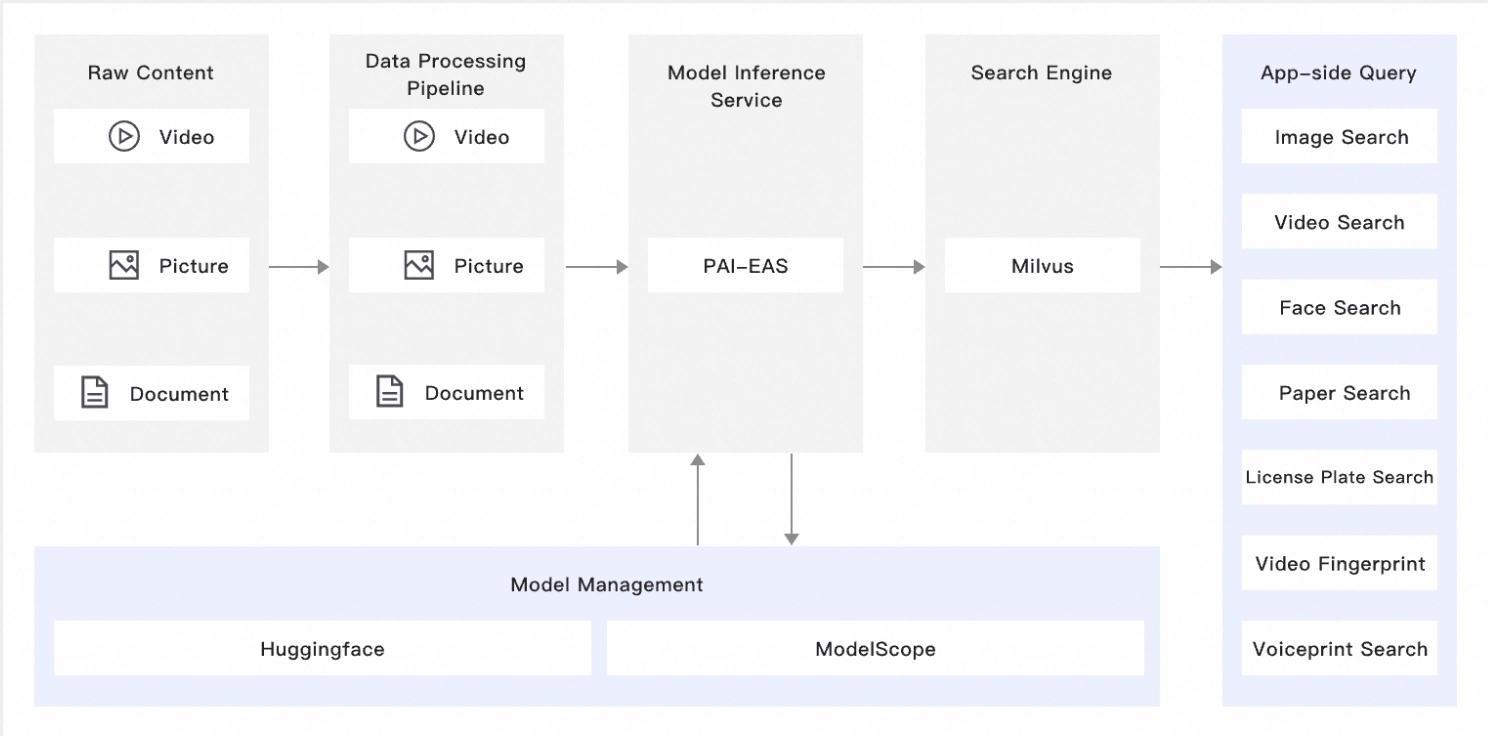Image resolution: width=1488 pixels, height=736 pixels.
Task: Click the Document icon under Raw Content
Action: coord(95,393)
